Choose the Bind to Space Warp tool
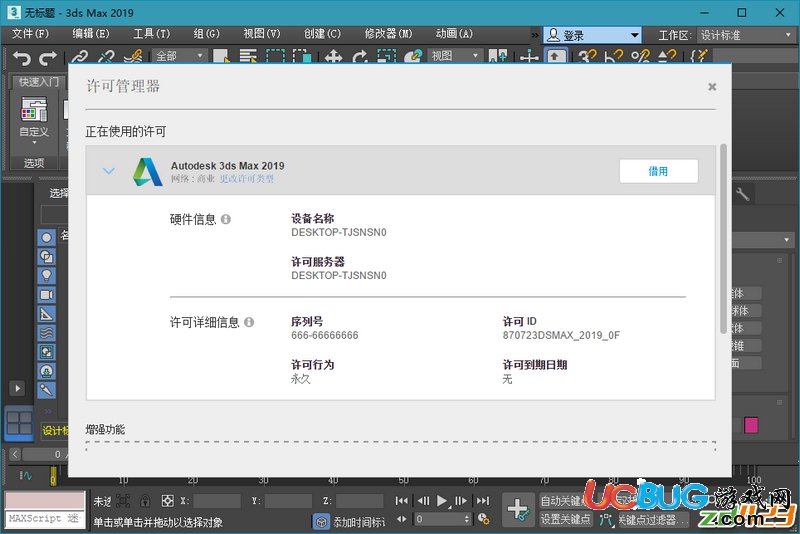The width and height of the screenshot is (800, 534). 133,57
